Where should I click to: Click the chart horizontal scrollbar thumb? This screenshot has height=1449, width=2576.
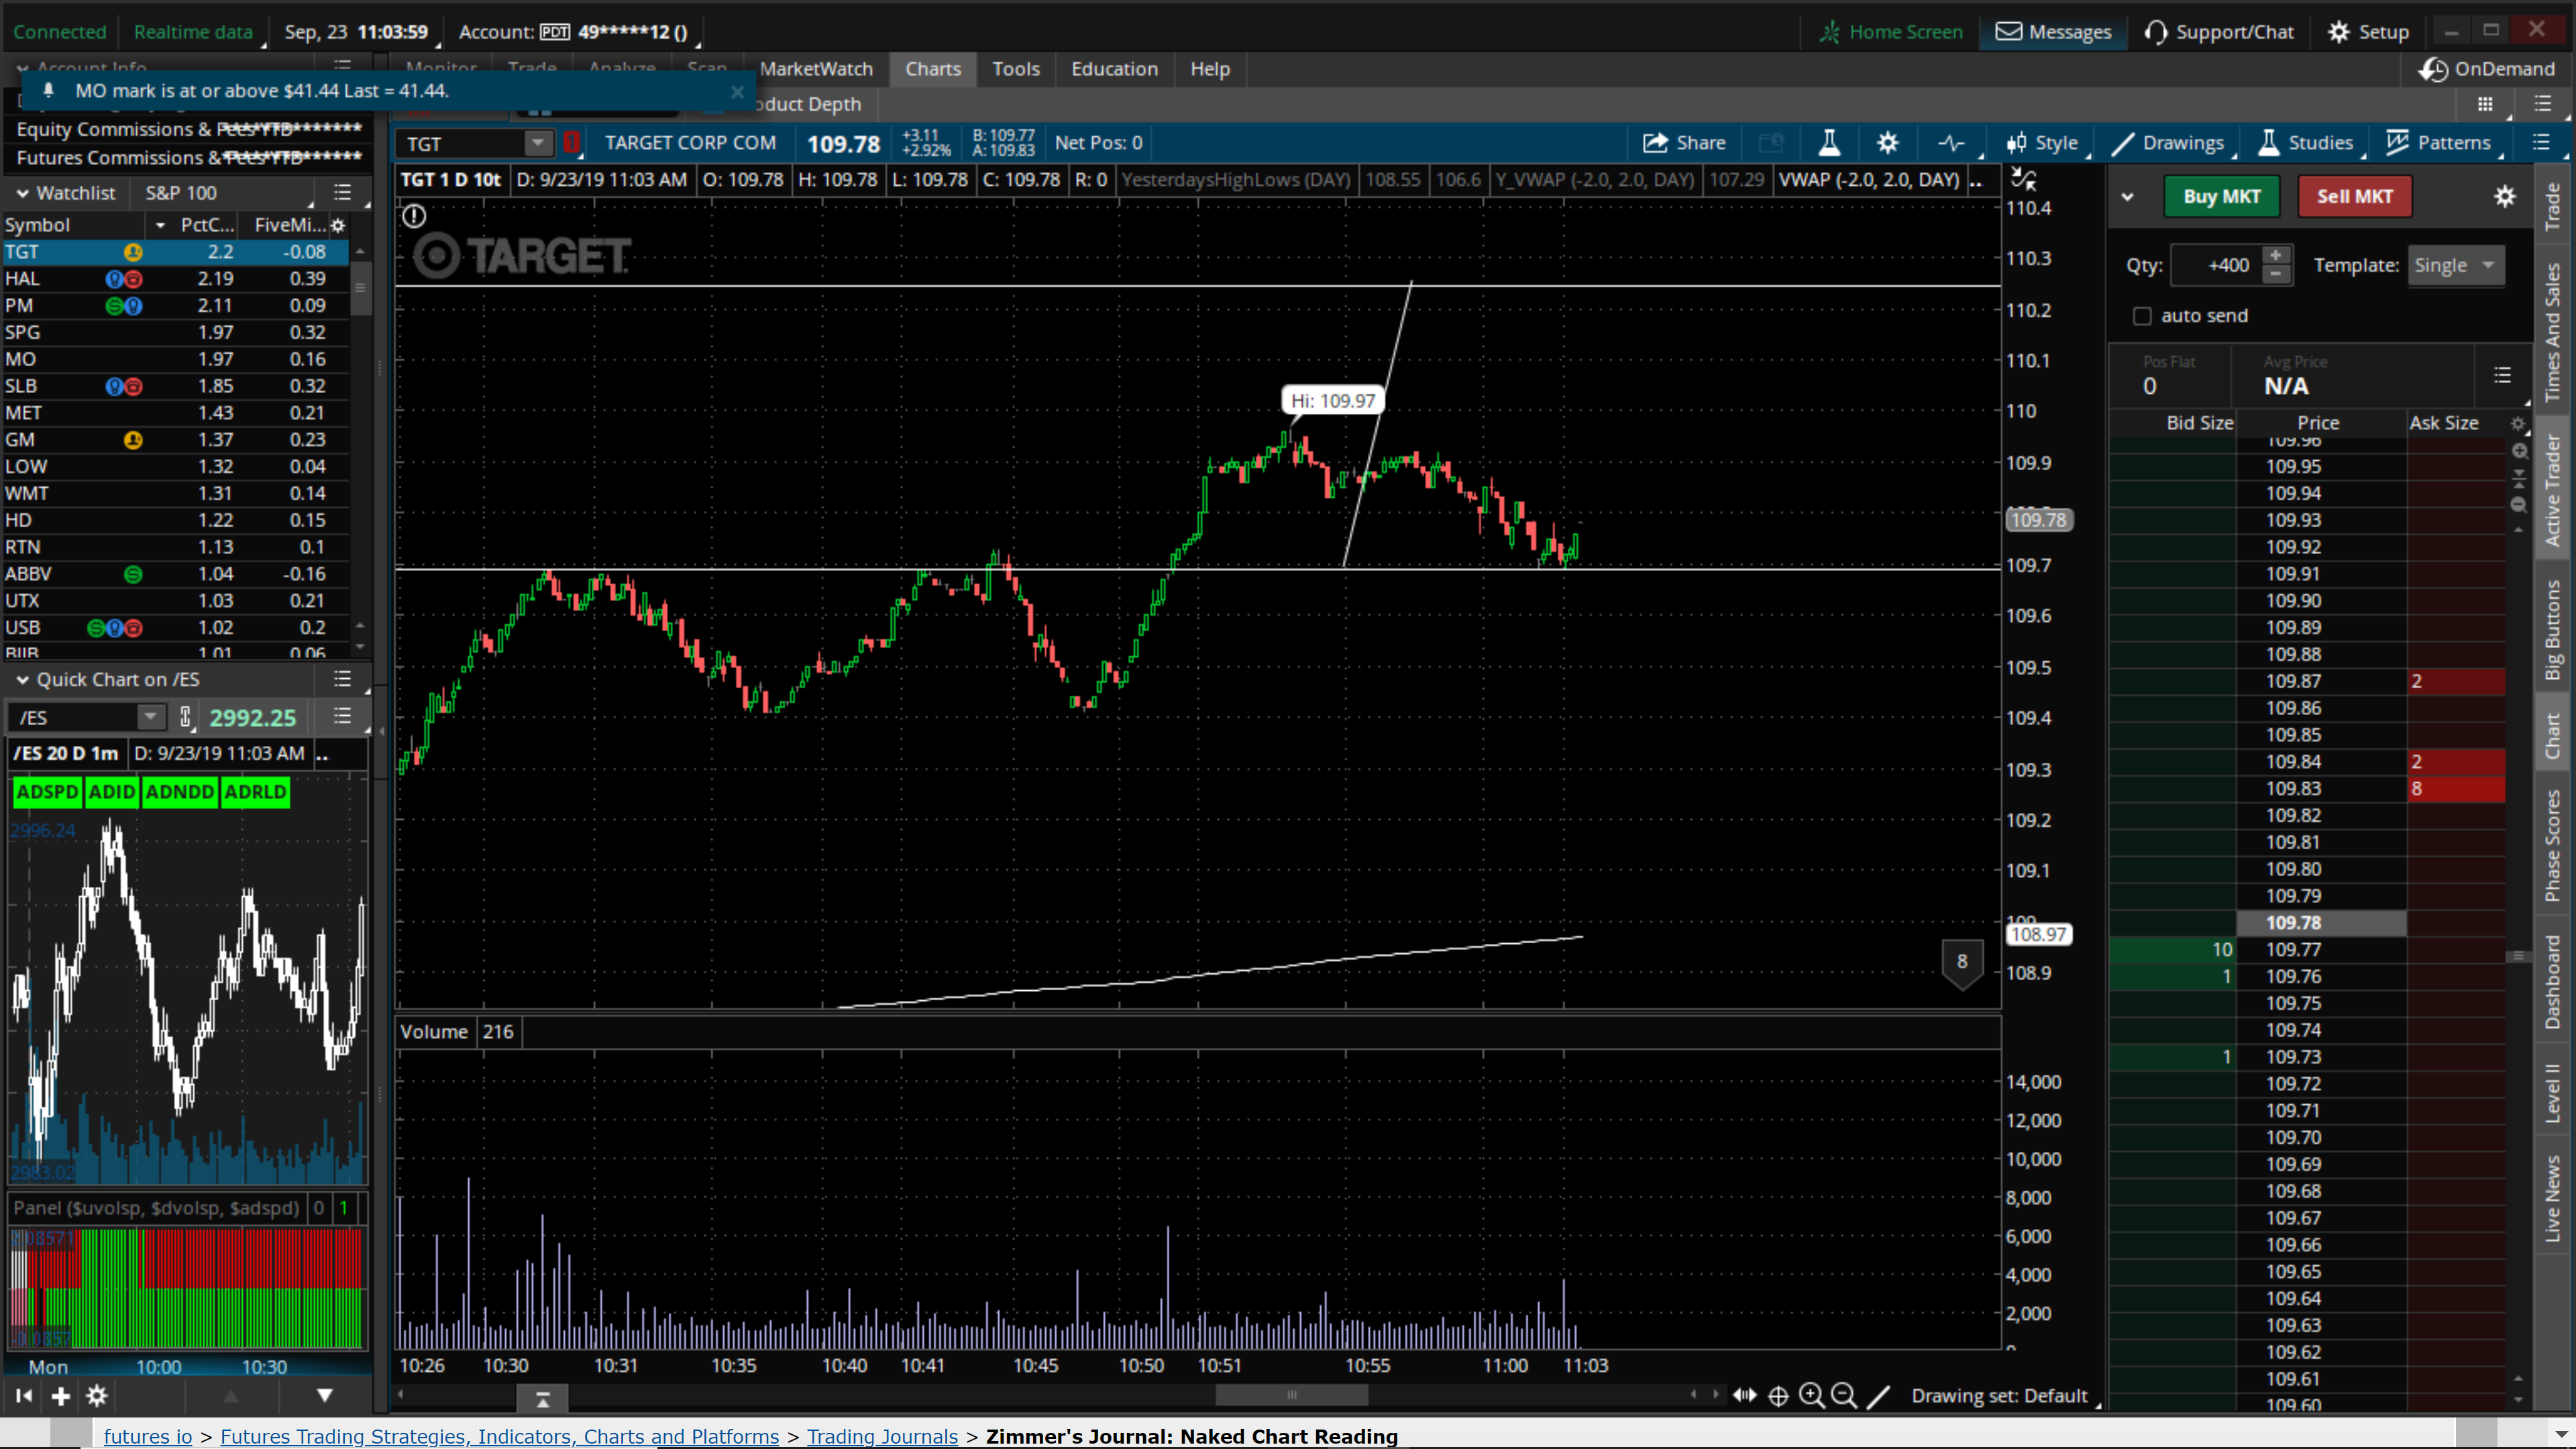click(x=1291, y=1394)
